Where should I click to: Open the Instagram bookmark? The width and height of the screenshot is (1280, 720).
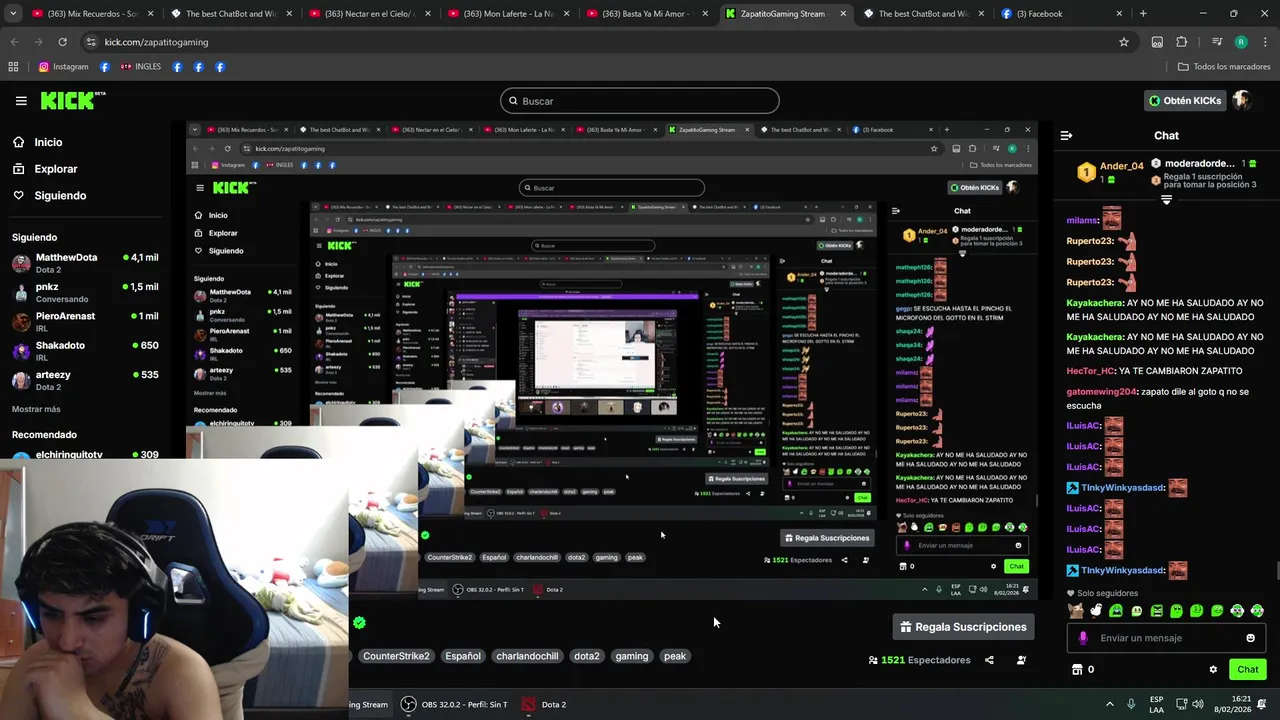64,67
